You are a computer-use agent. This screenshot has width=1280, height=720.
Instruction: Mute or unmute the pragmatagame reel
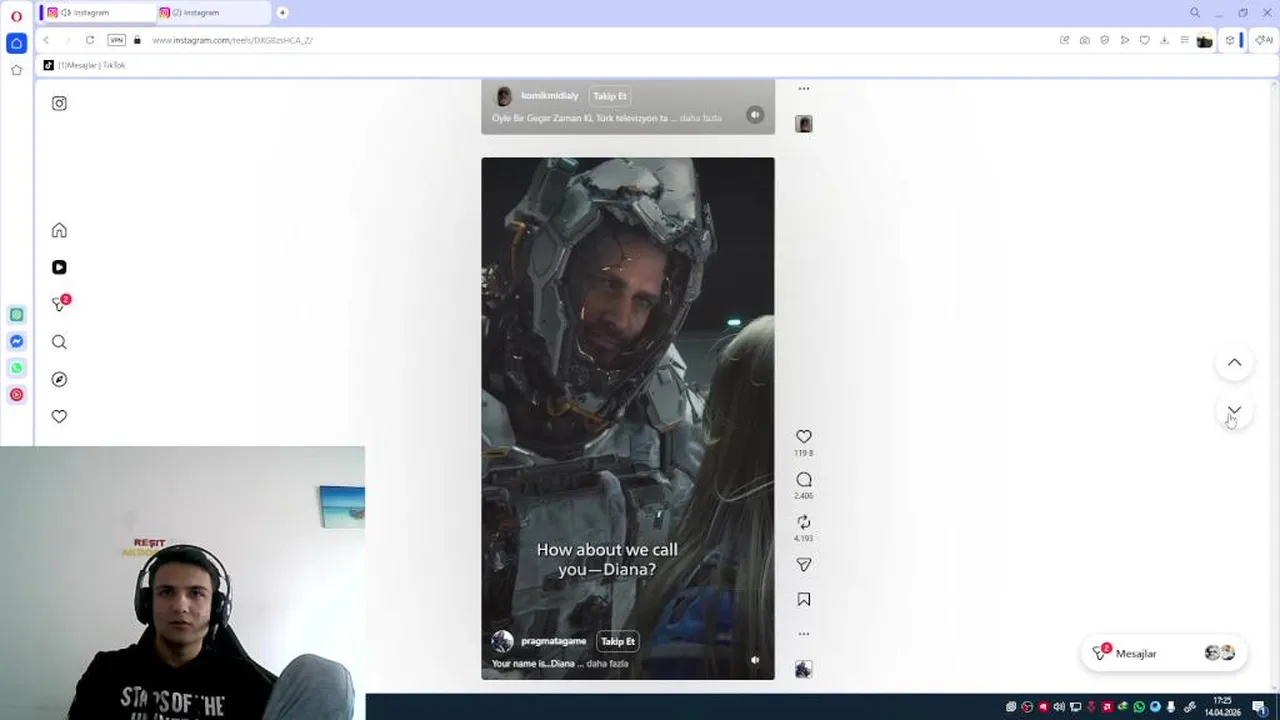point(755,660)
